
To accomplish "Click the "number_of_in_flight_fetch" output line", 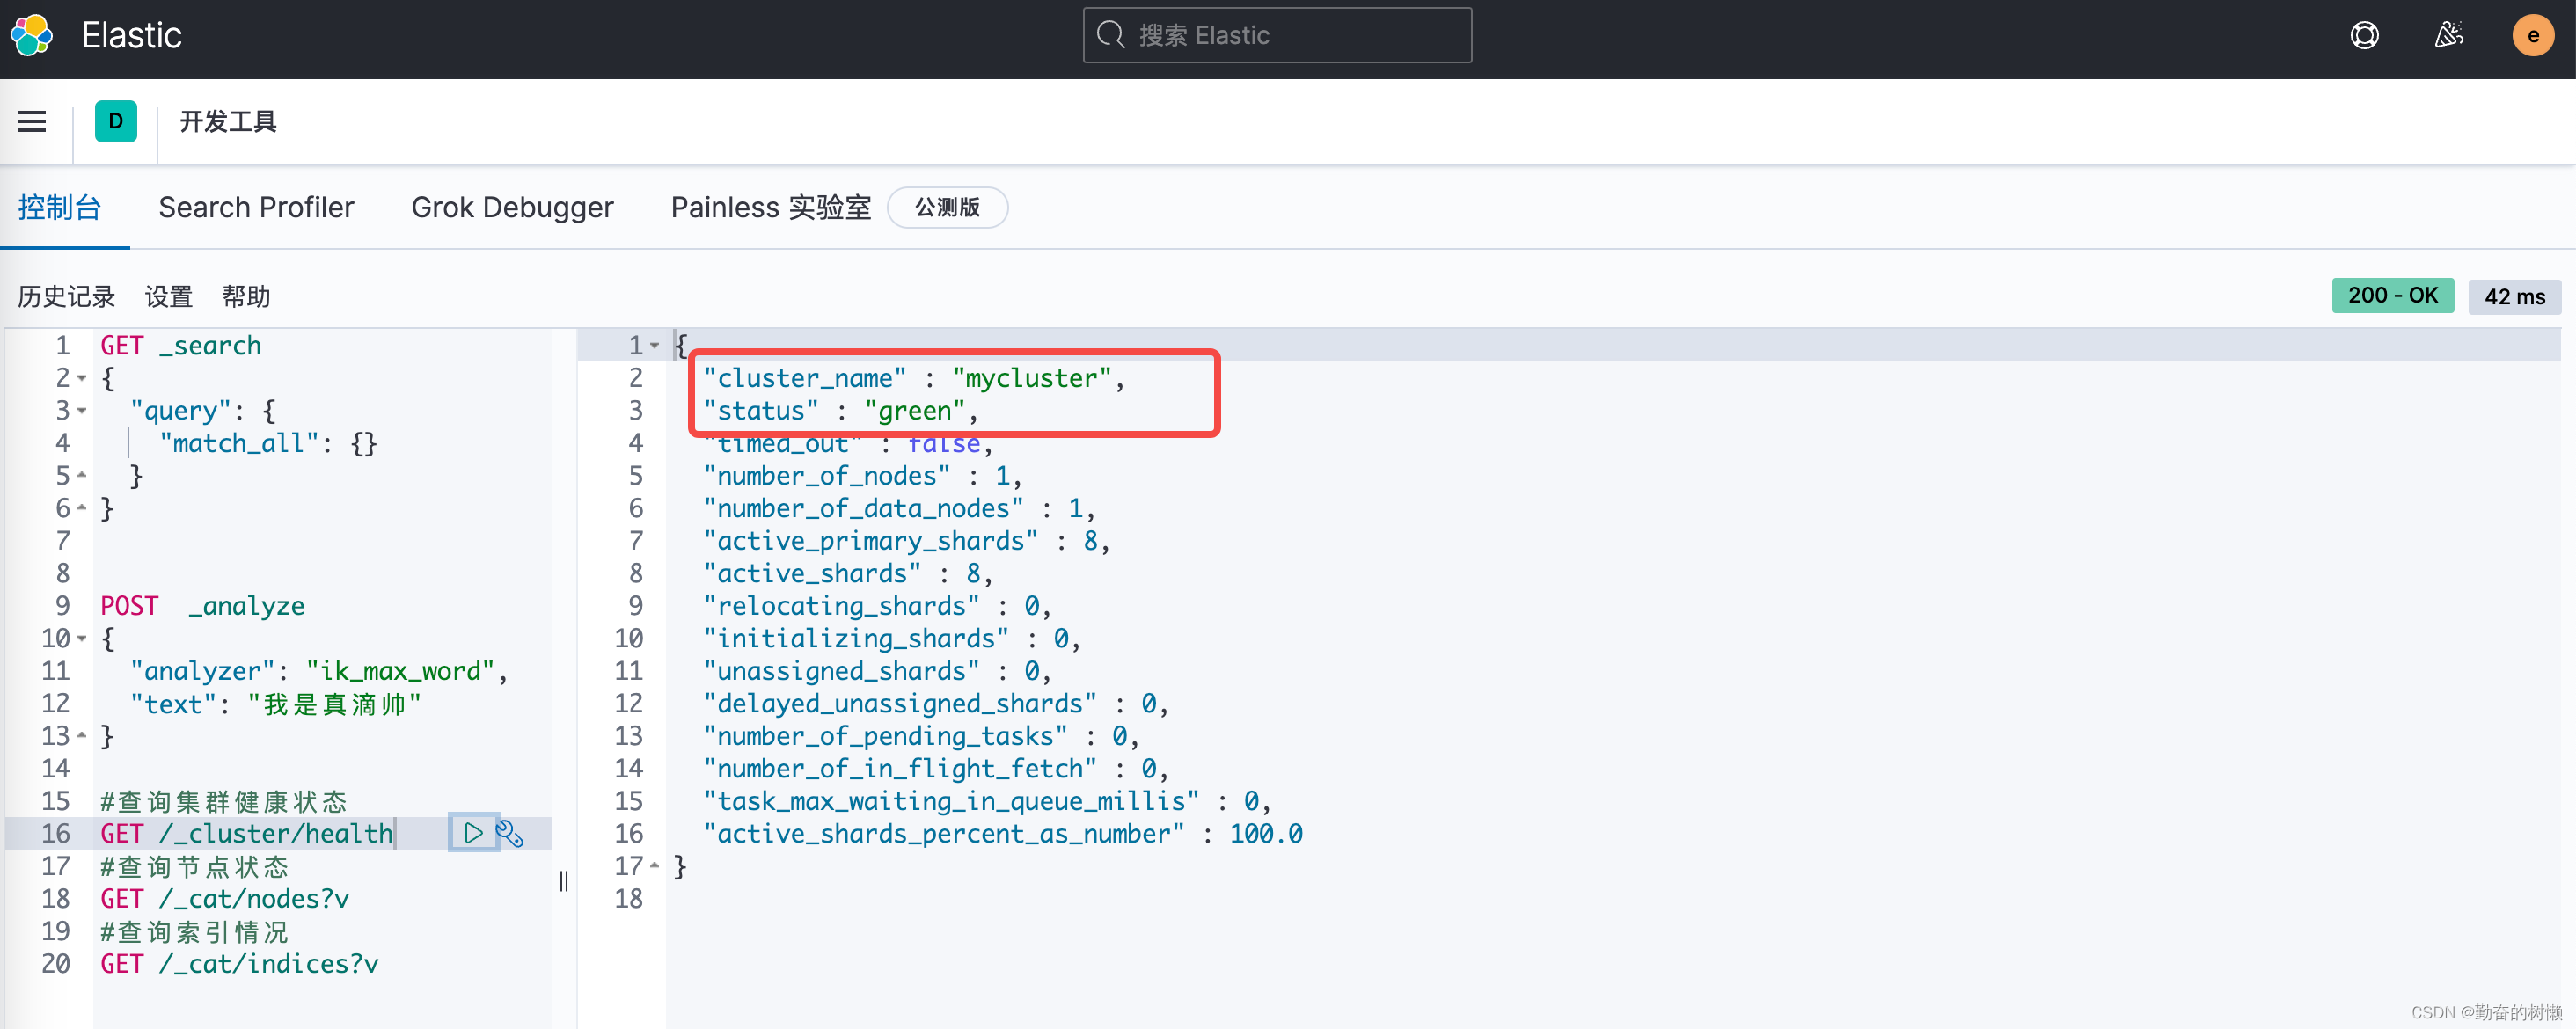I will [x=936, y=769].
